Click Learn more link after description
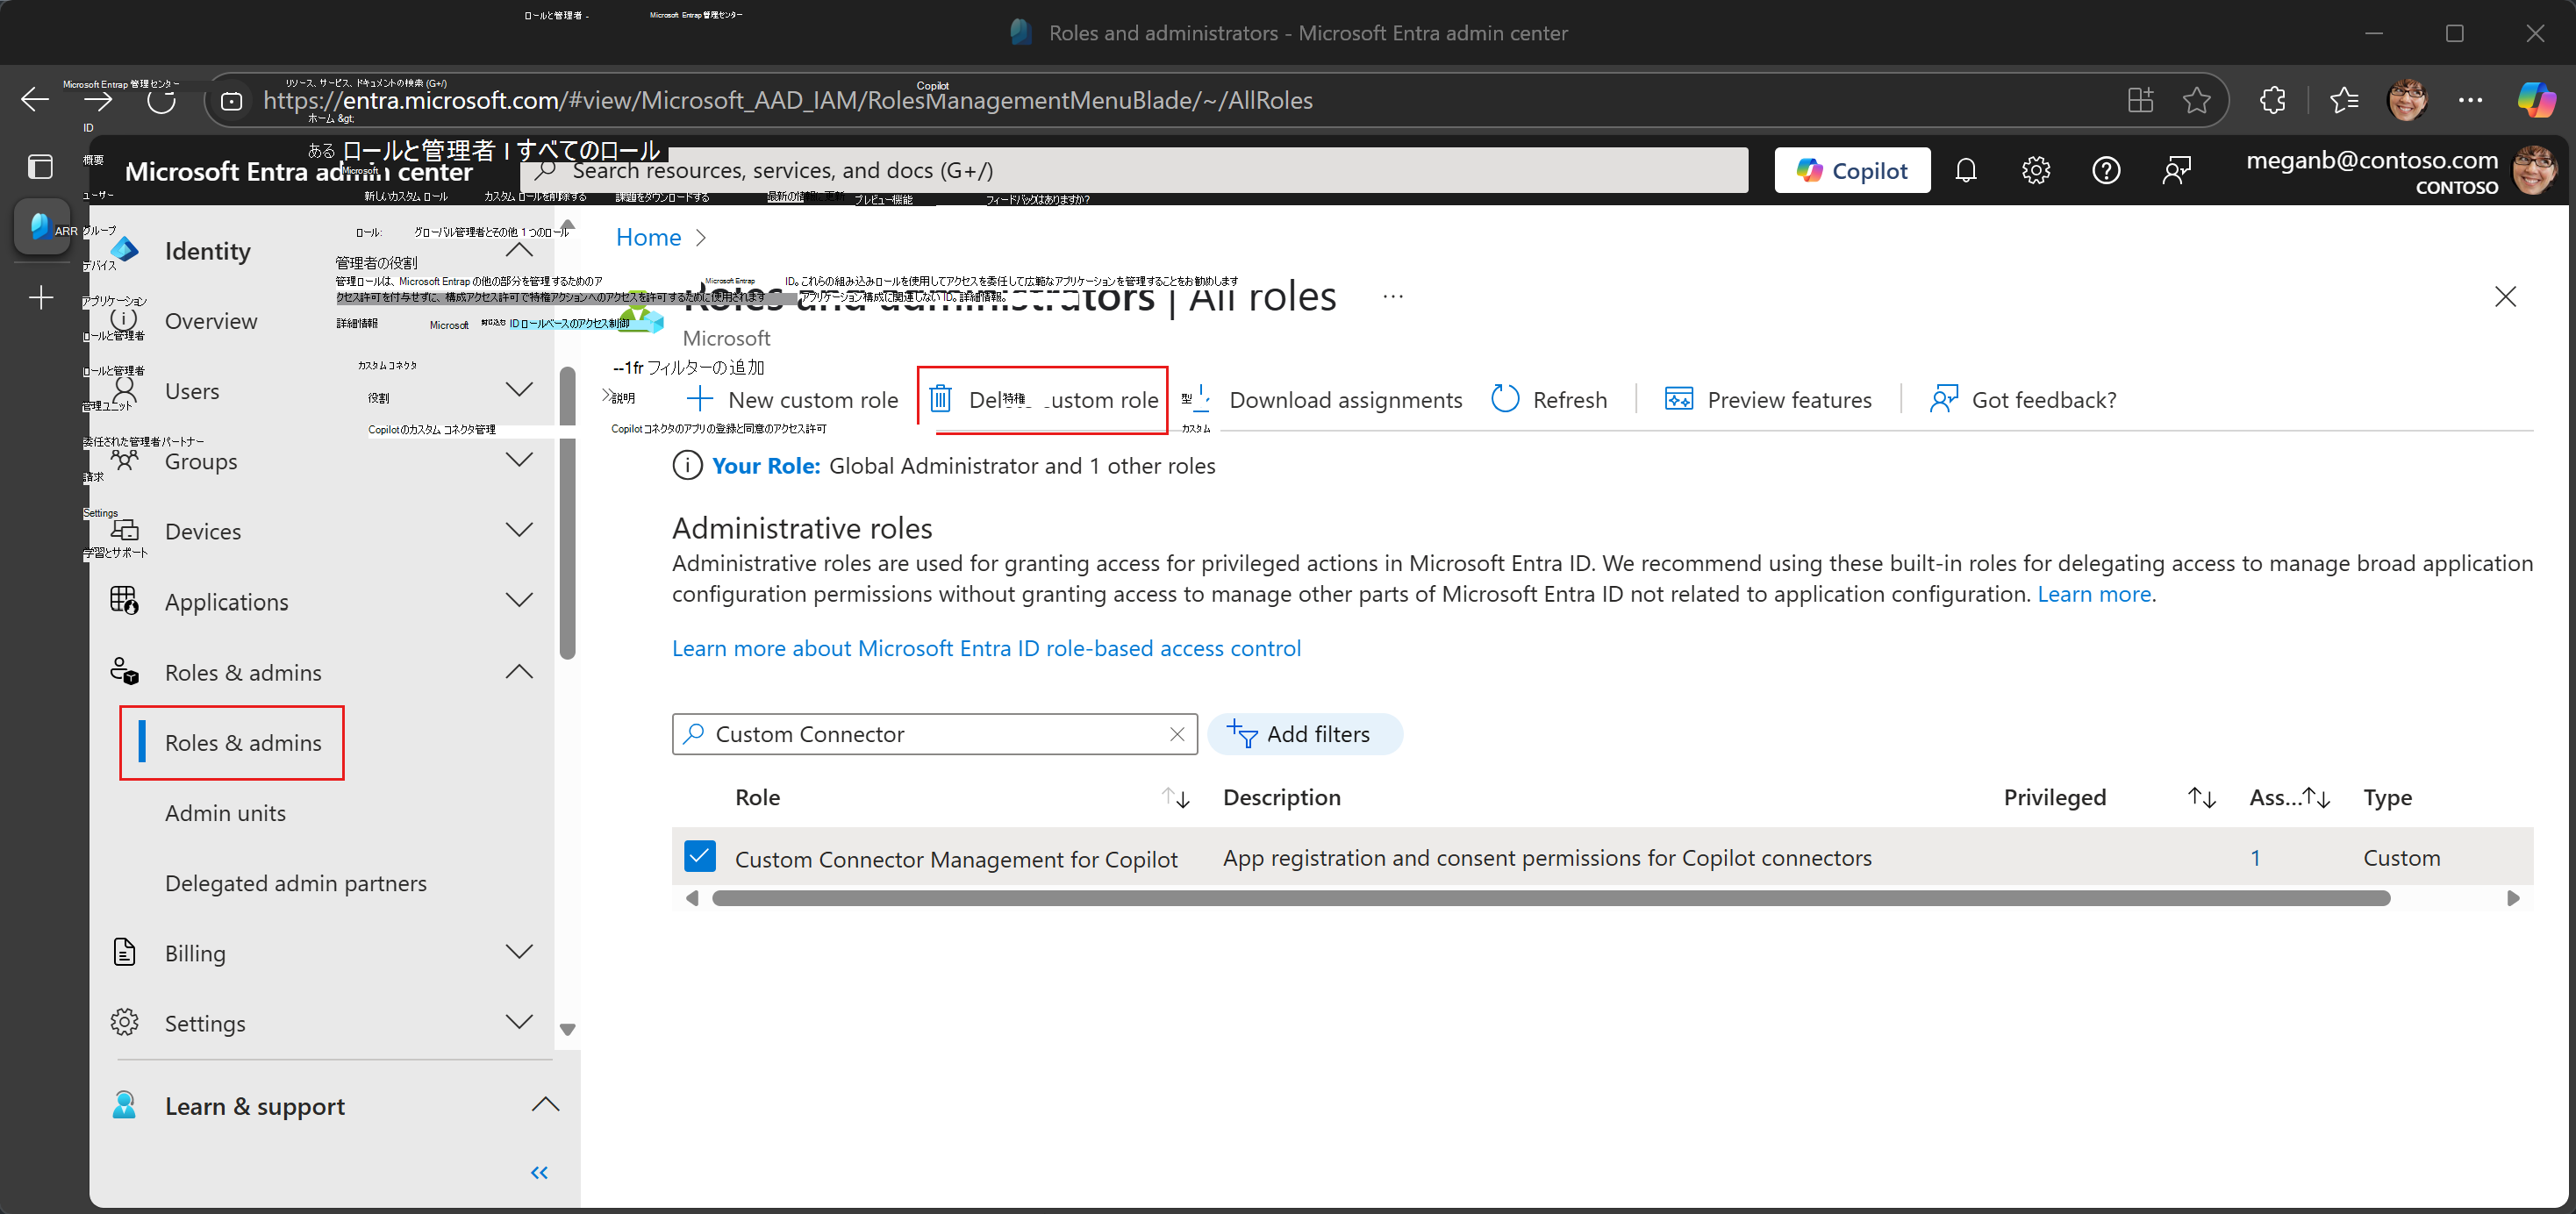The width and height of the screenshot is (2576, 1214). coord(2094,594)
